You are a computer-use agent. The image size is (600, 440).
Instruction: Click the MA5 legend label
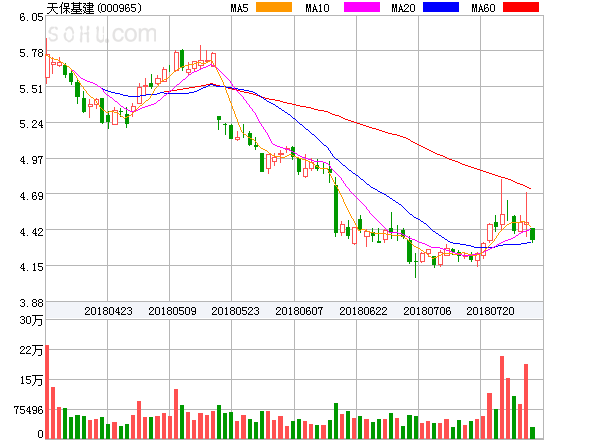(239, 8)
